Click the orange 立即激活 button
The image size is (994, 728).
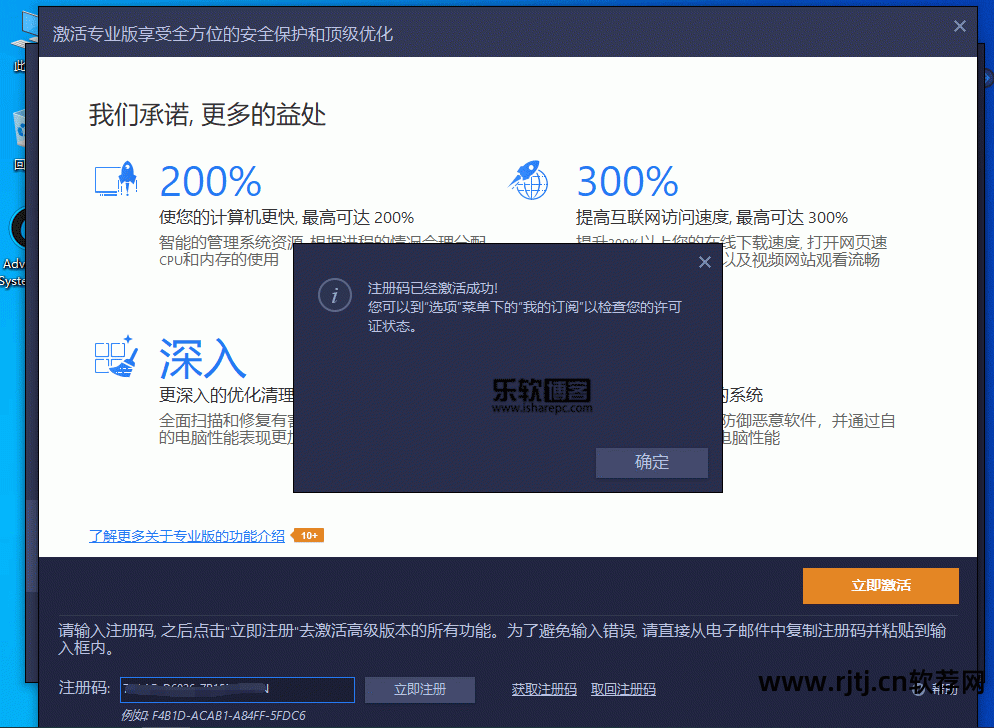tap(880, 585)
